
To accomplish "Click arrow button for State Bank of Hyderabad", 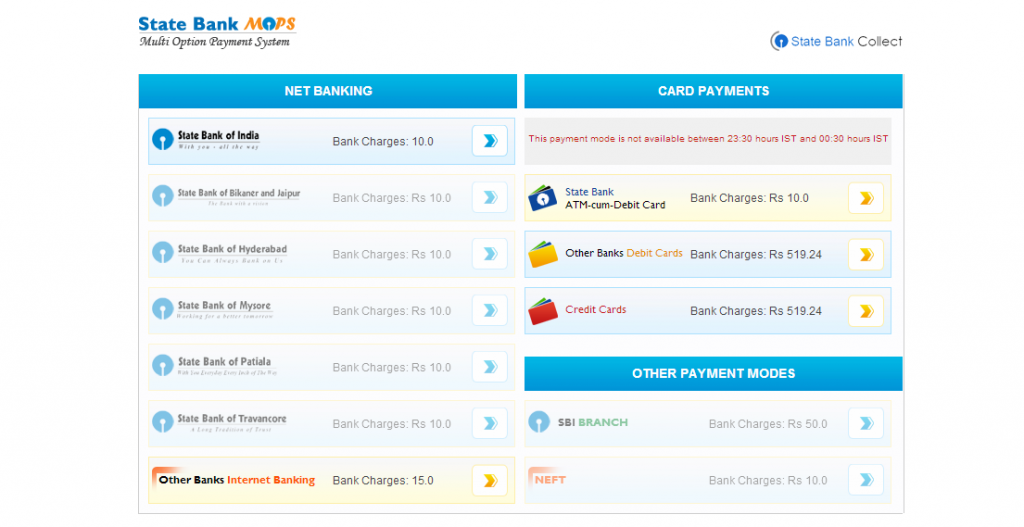I will [x=490, y=253].
